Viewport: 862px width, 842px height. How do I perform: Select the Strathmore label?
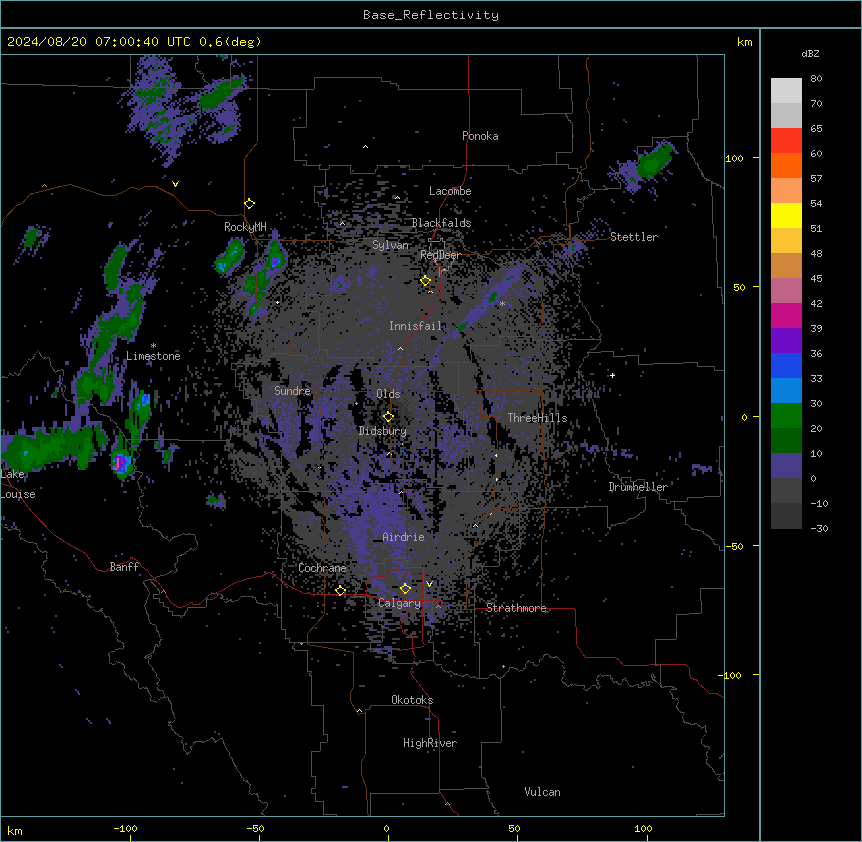coord(516,608)
